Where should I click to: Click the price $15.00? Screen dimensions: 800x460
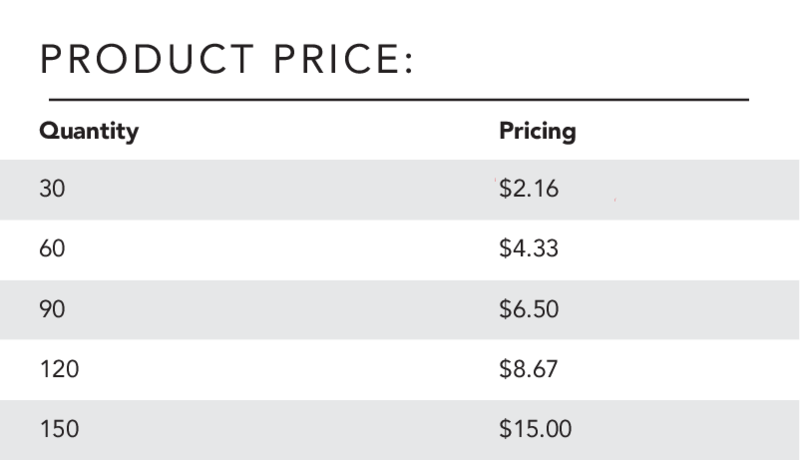click(x=535, y=428)
